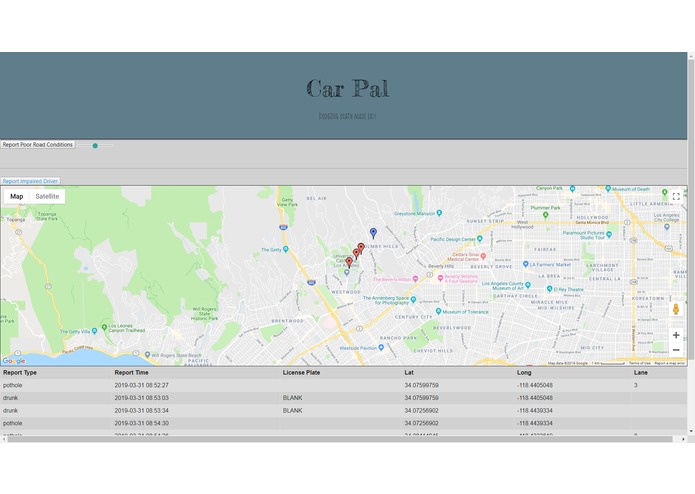
Task: Click the LA Farmers' Market pin
Action: pyautogui.click(x=526, y=264)
